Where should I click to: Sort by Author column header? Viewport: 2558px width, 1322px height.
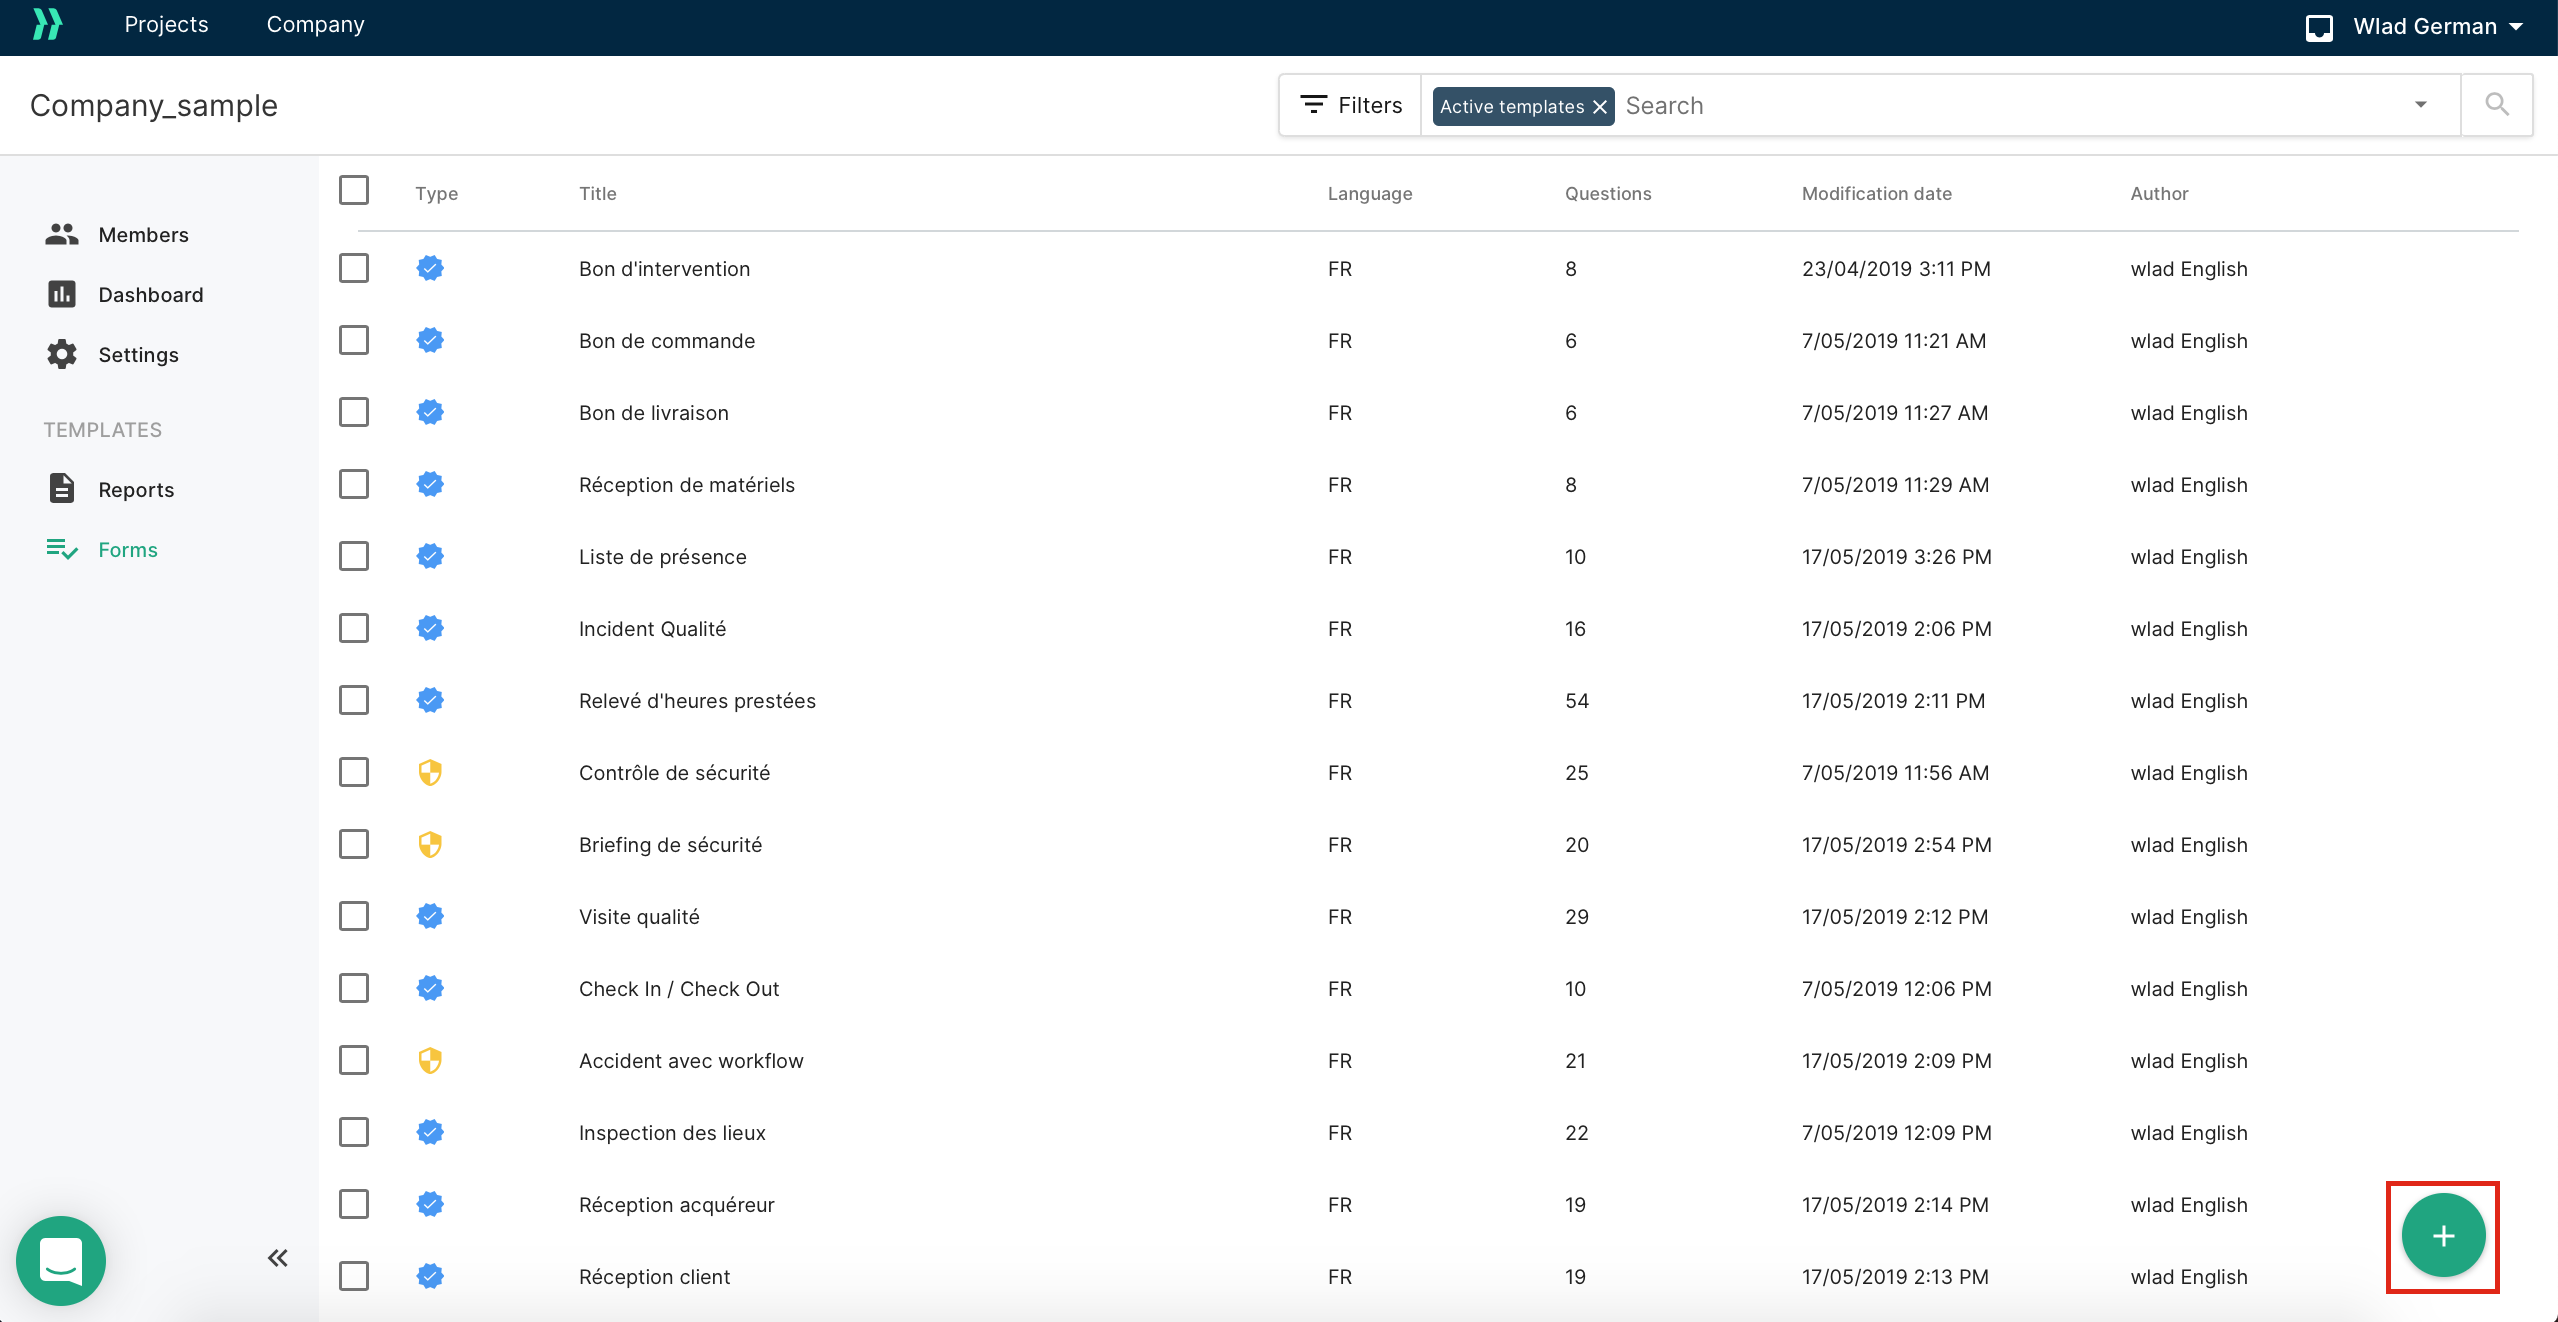pos(2159,194)
